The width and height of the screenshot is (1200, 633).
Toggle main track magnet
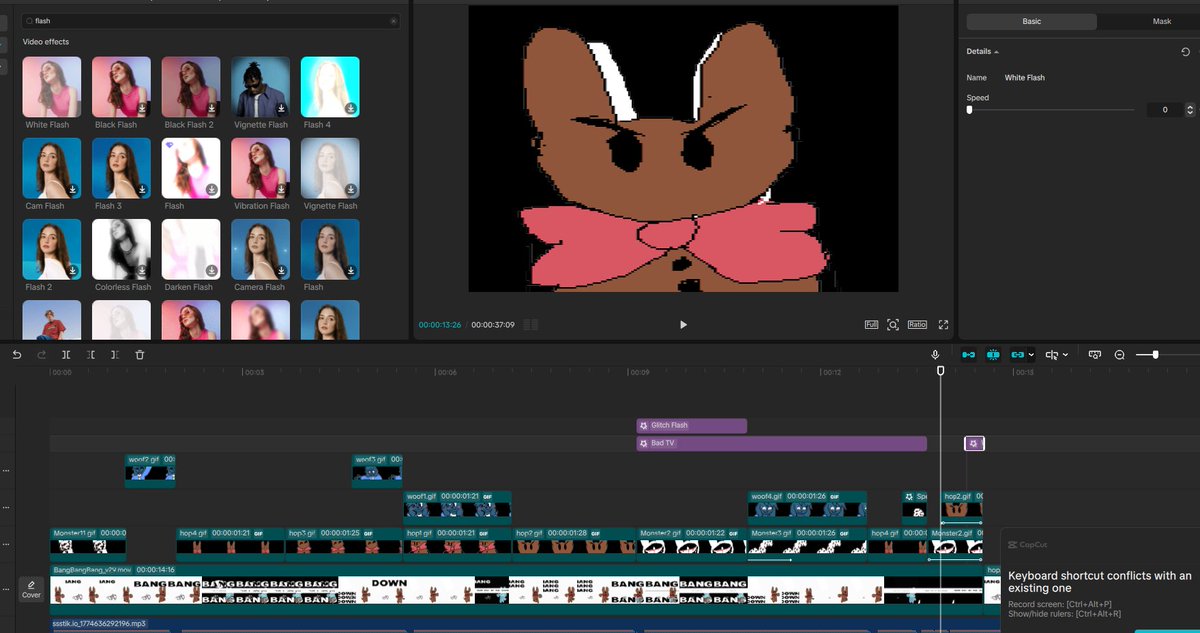(968, 355)
